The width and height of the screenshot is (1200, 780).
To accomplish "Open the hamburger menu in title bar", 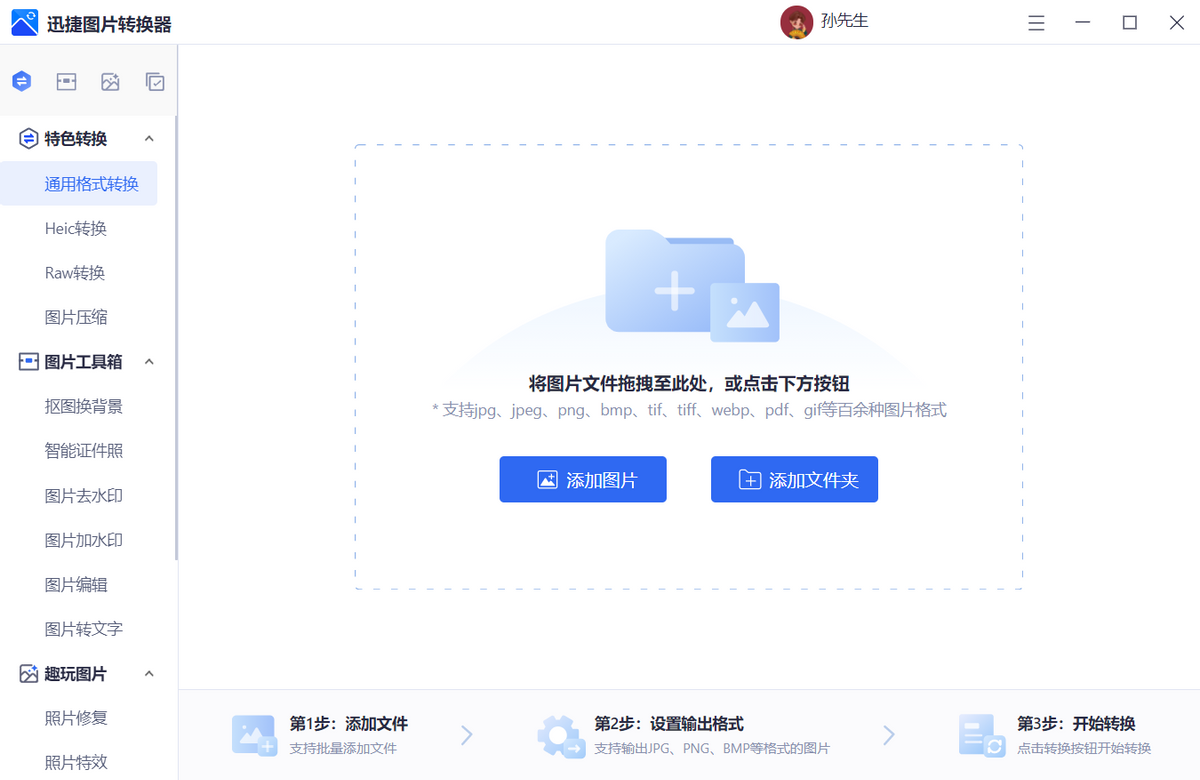I will click(x=1036, y=22).
